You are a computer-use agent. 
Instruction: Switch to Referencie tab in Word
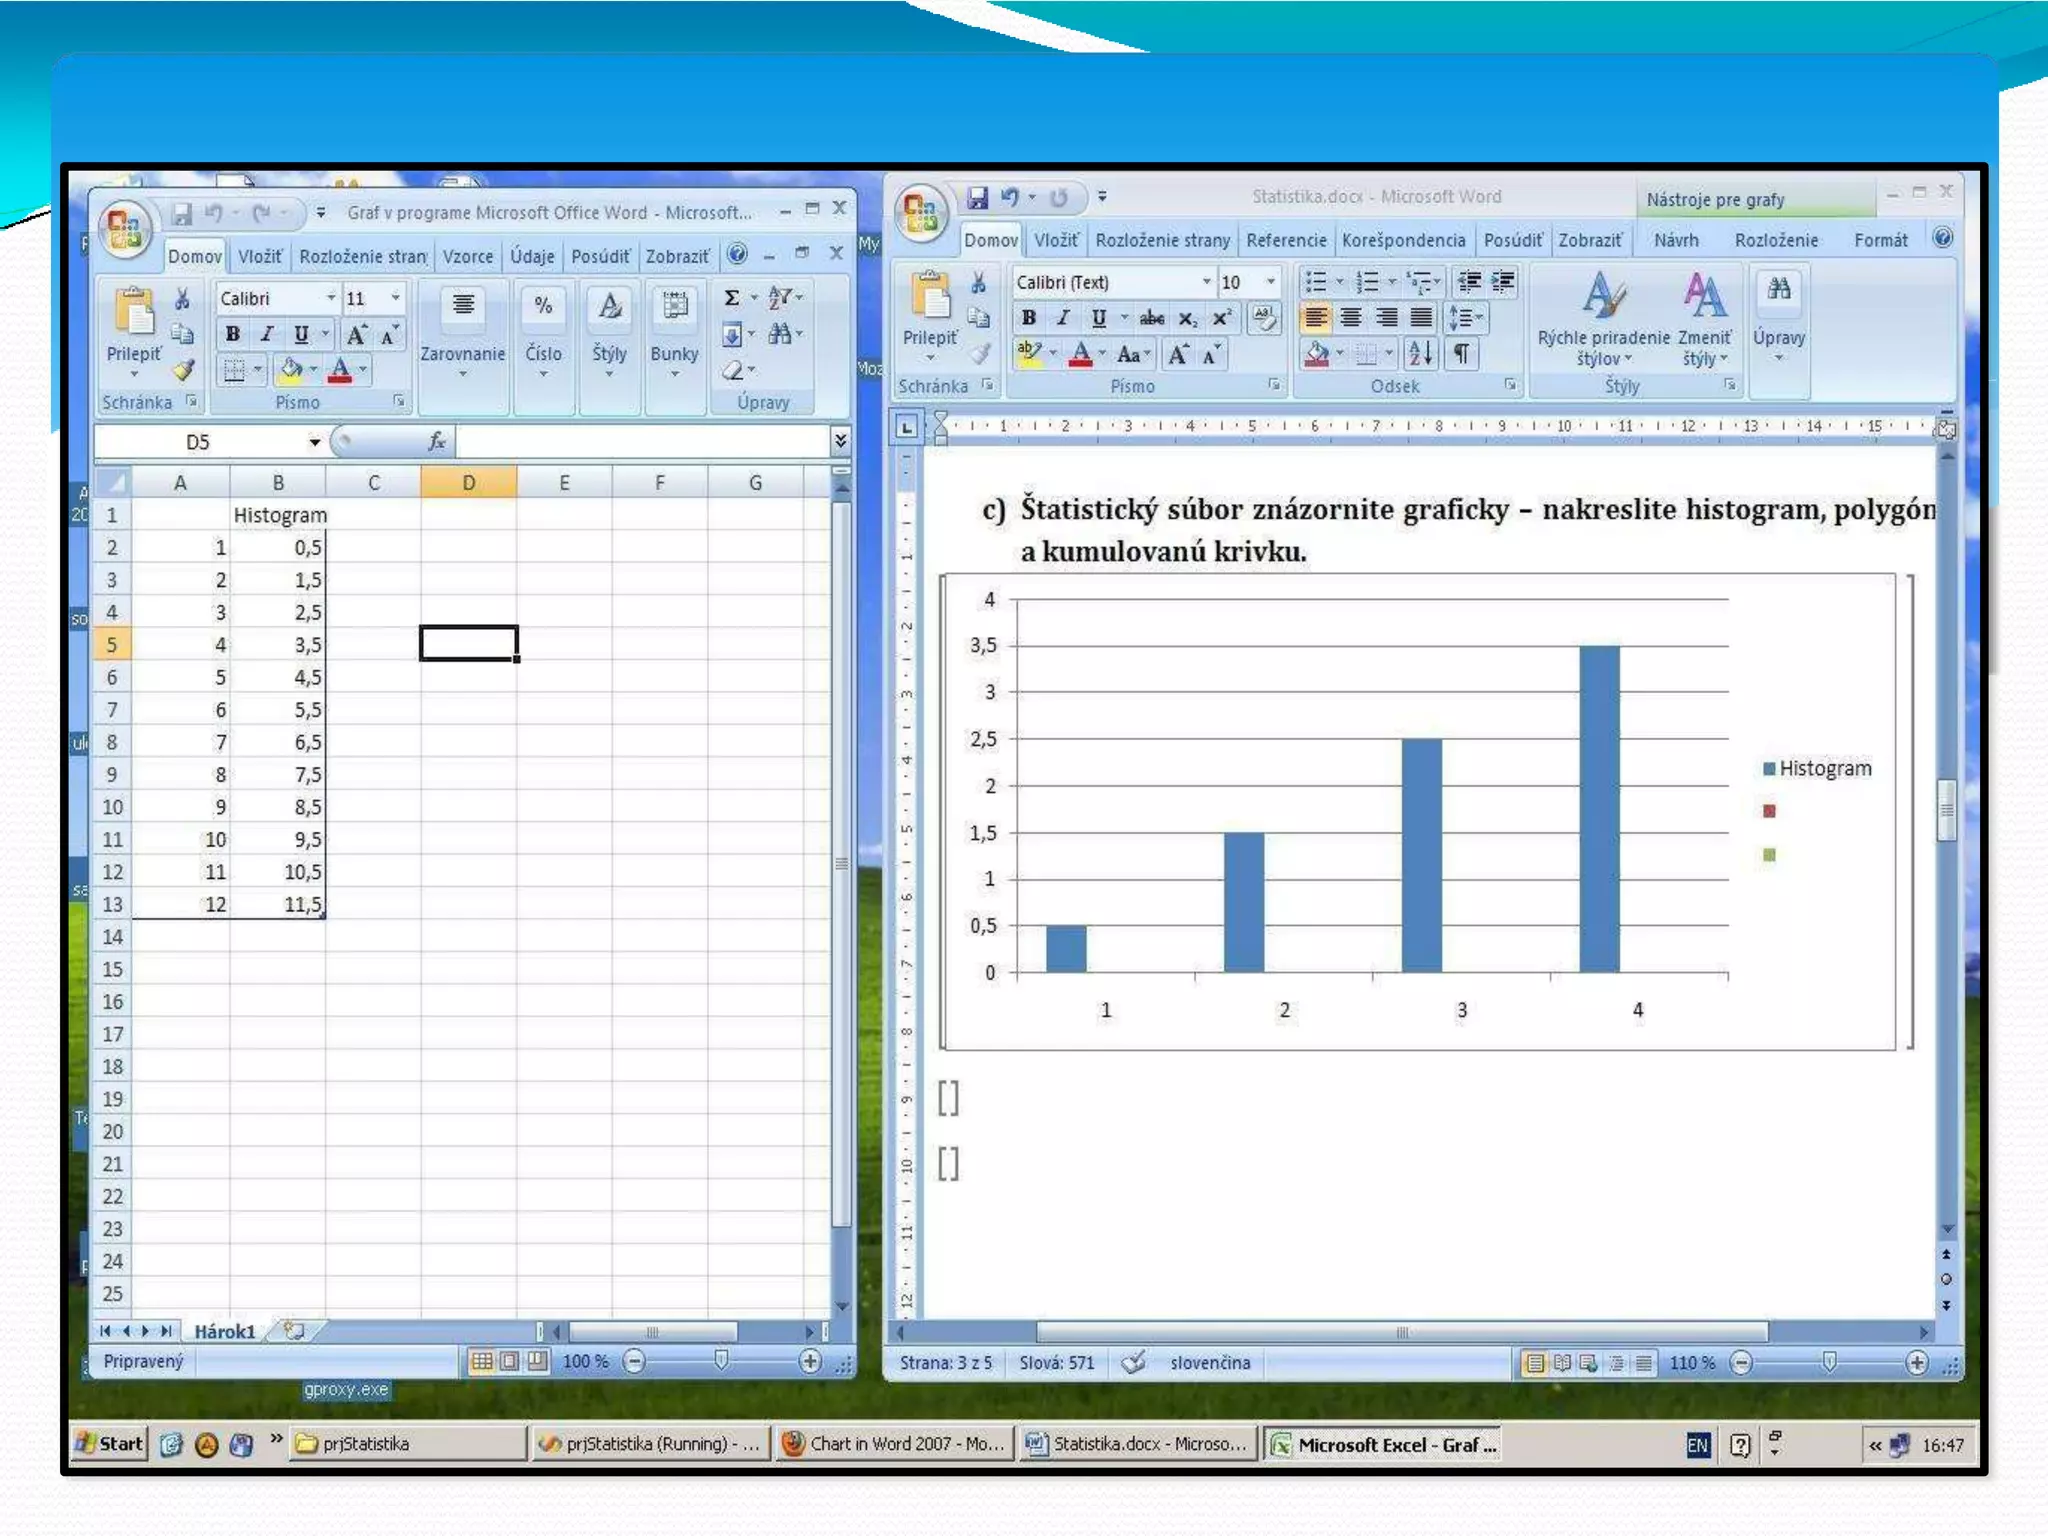(1285, 240)
